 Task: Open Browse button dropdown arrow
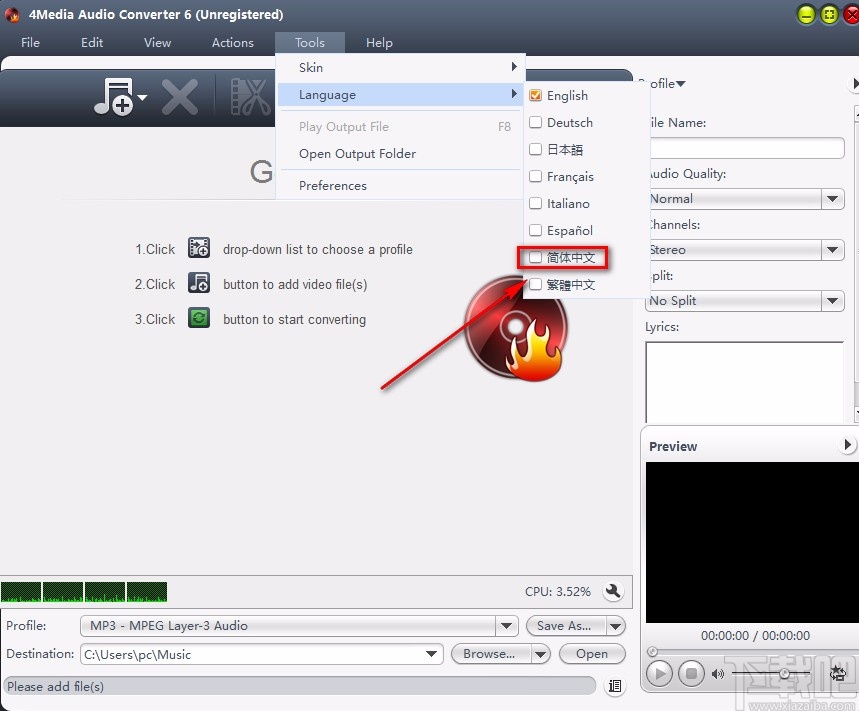tap(540, 654)
